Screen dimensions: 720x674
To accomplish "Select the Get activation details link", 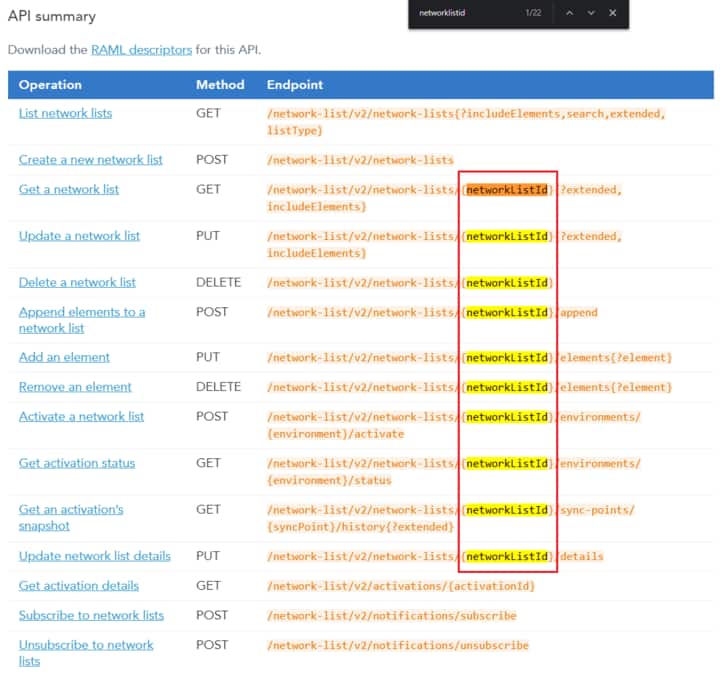I will coord(78,585).
